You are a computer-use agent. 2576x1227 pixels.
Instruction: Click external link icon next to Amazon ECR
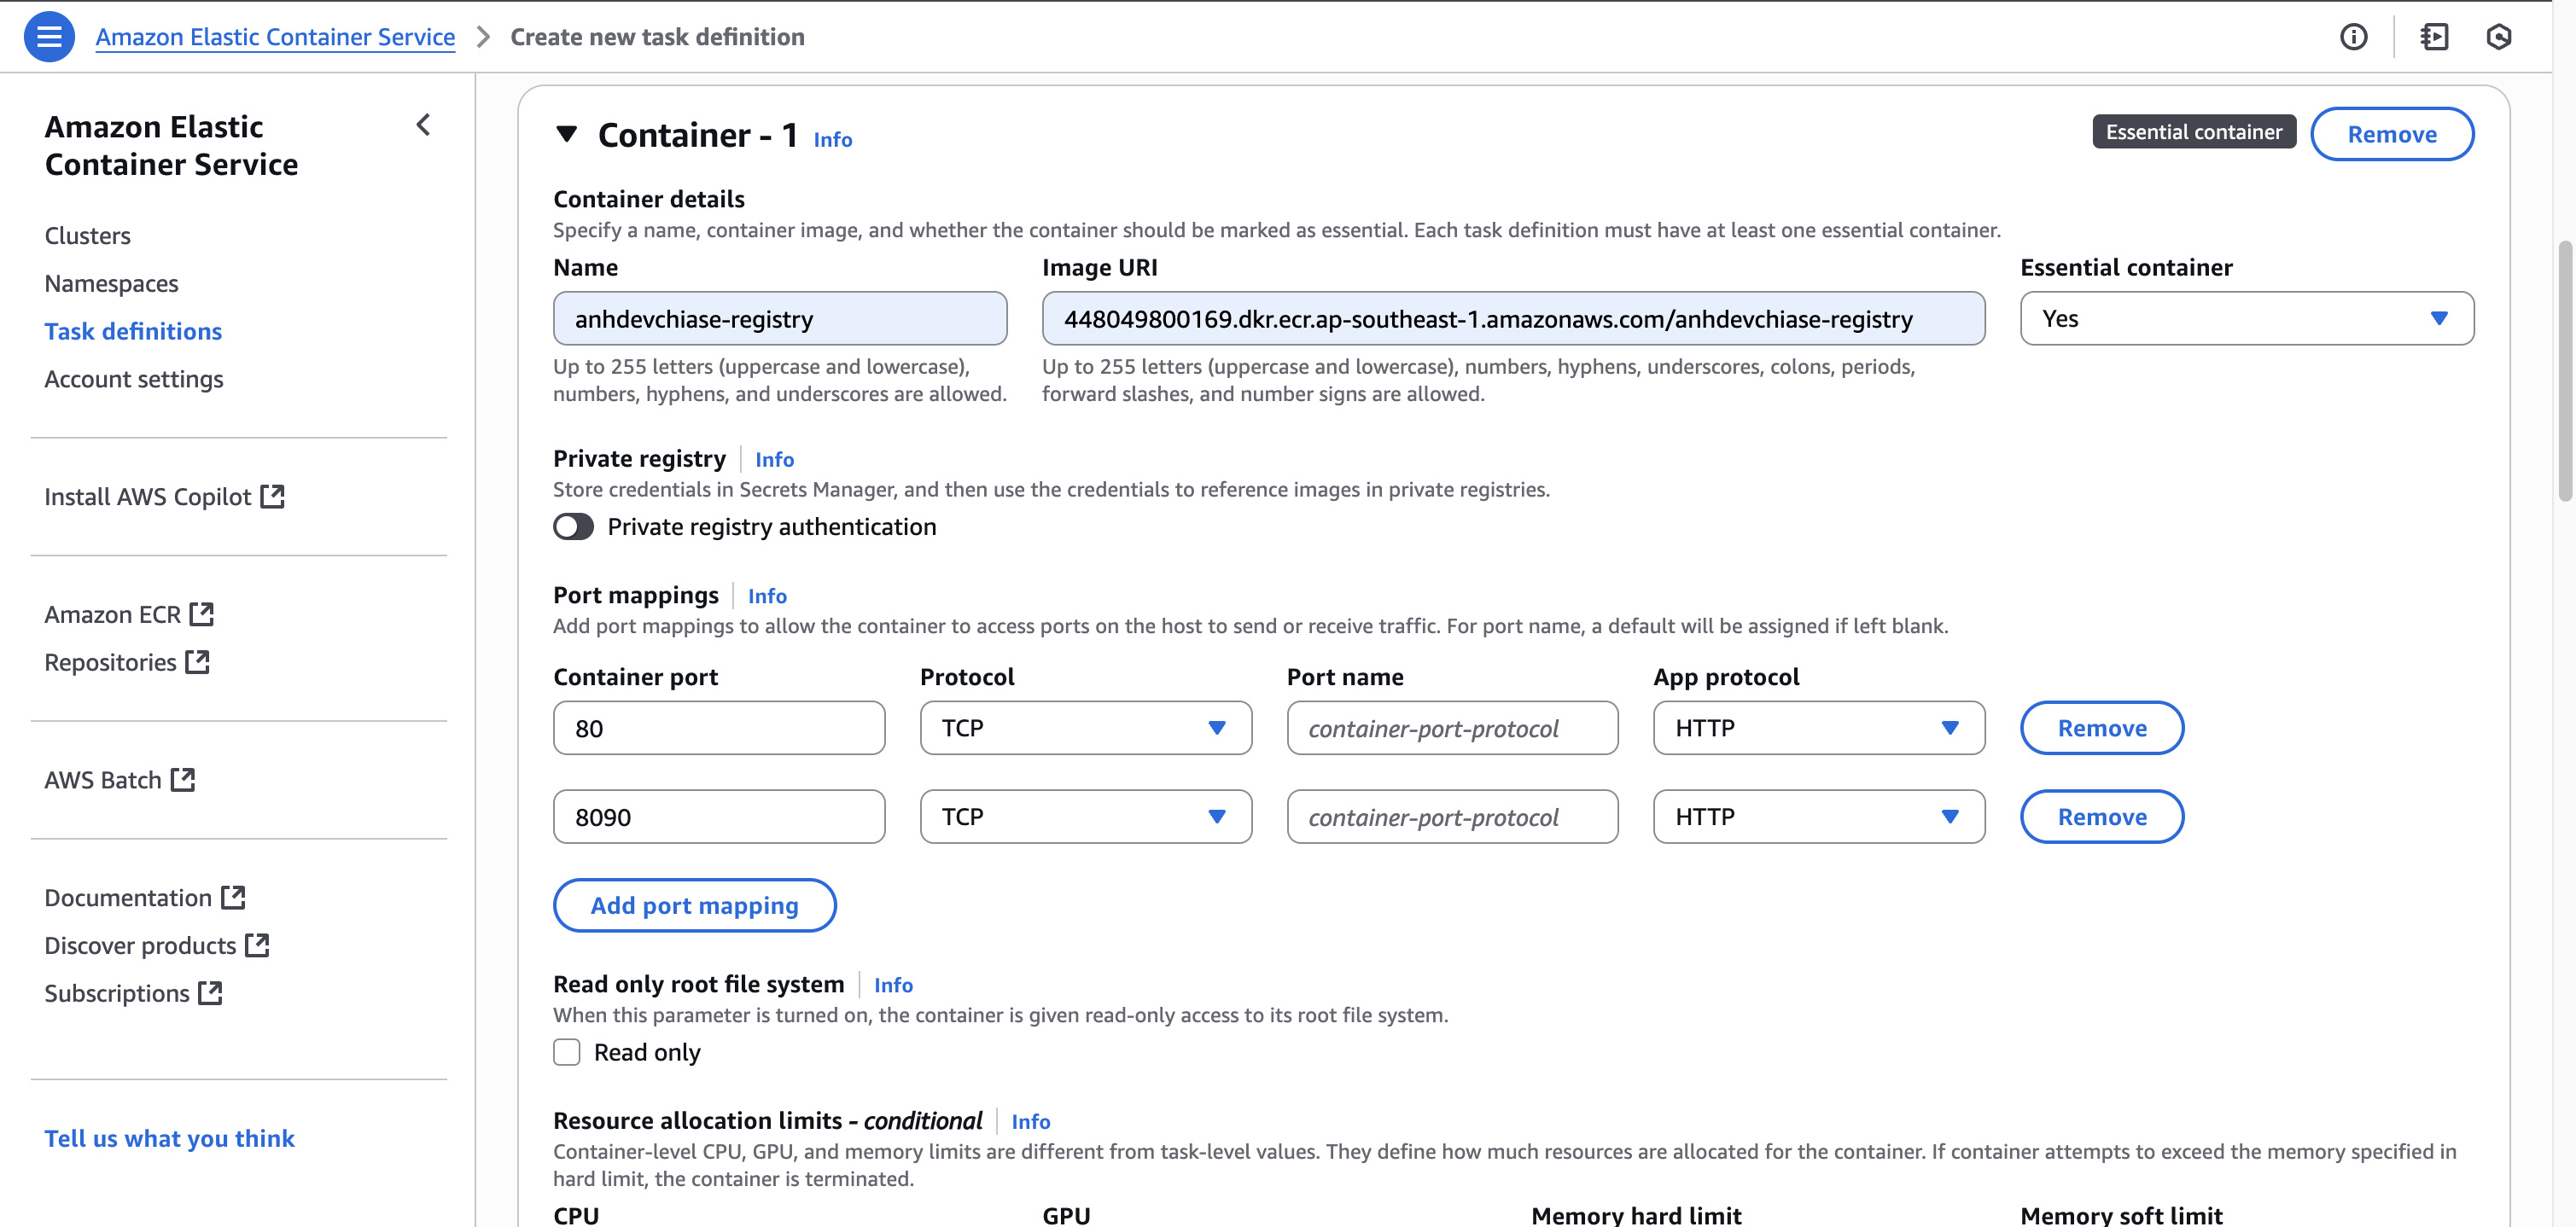202,614
